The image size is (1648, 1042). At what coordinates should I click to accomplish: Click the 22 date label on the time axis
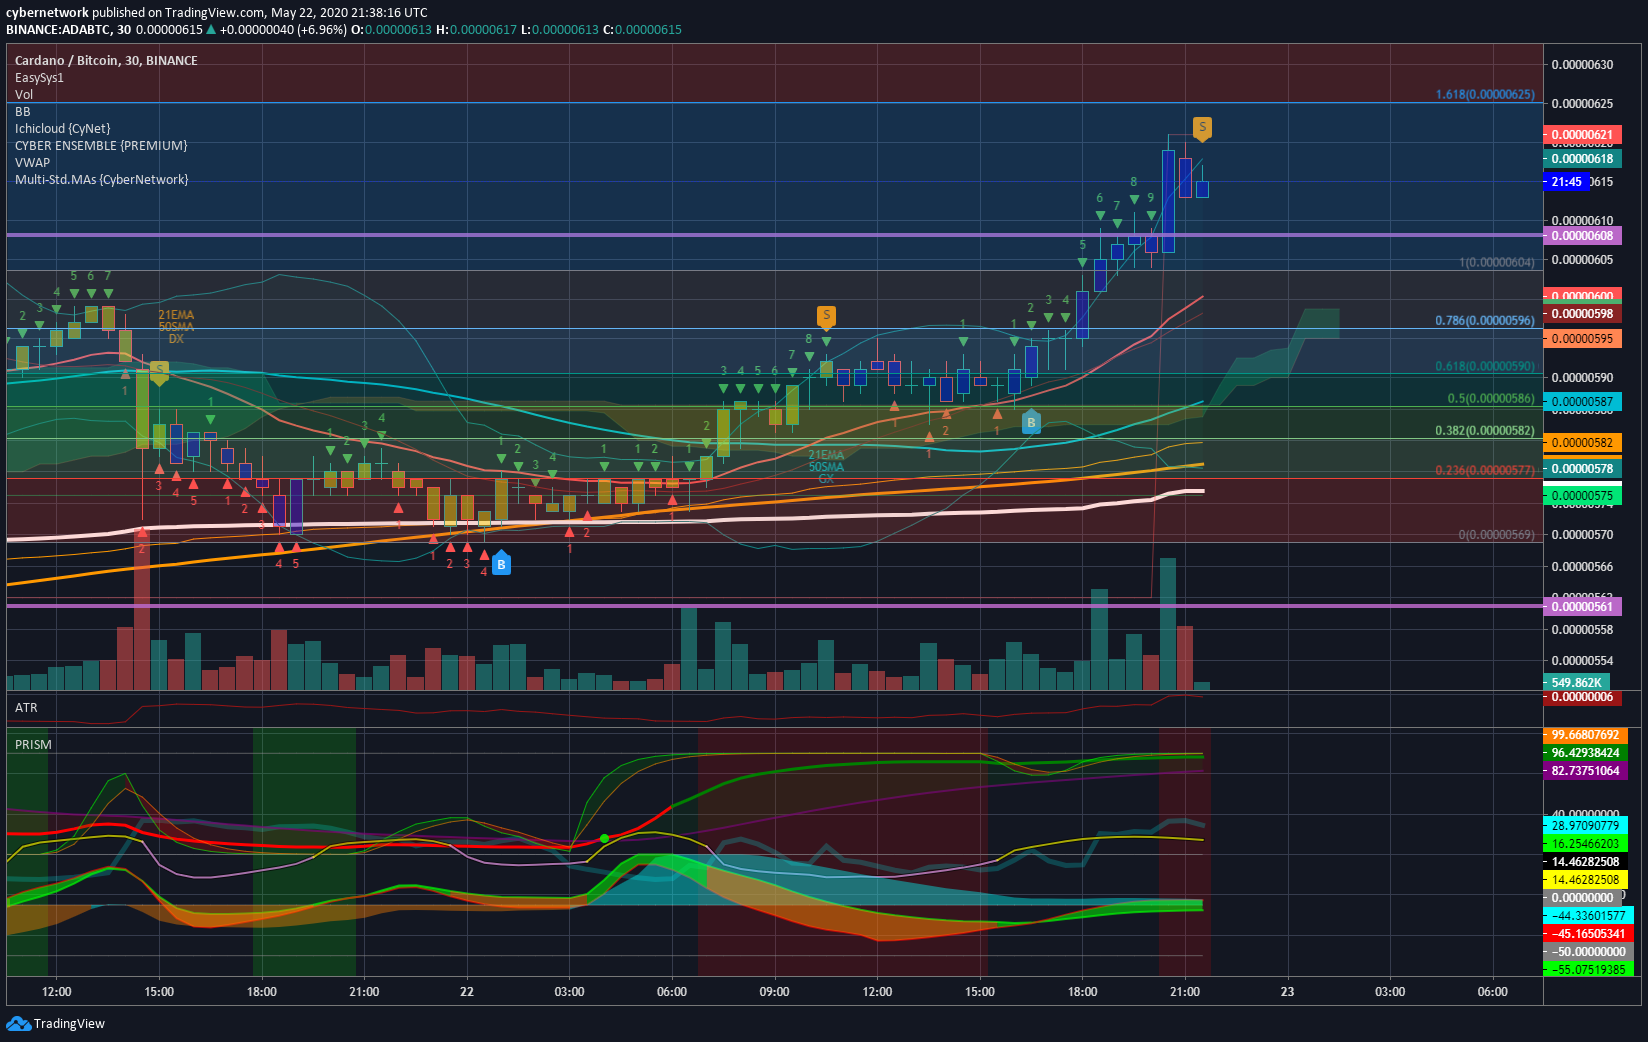coord(467,992)
